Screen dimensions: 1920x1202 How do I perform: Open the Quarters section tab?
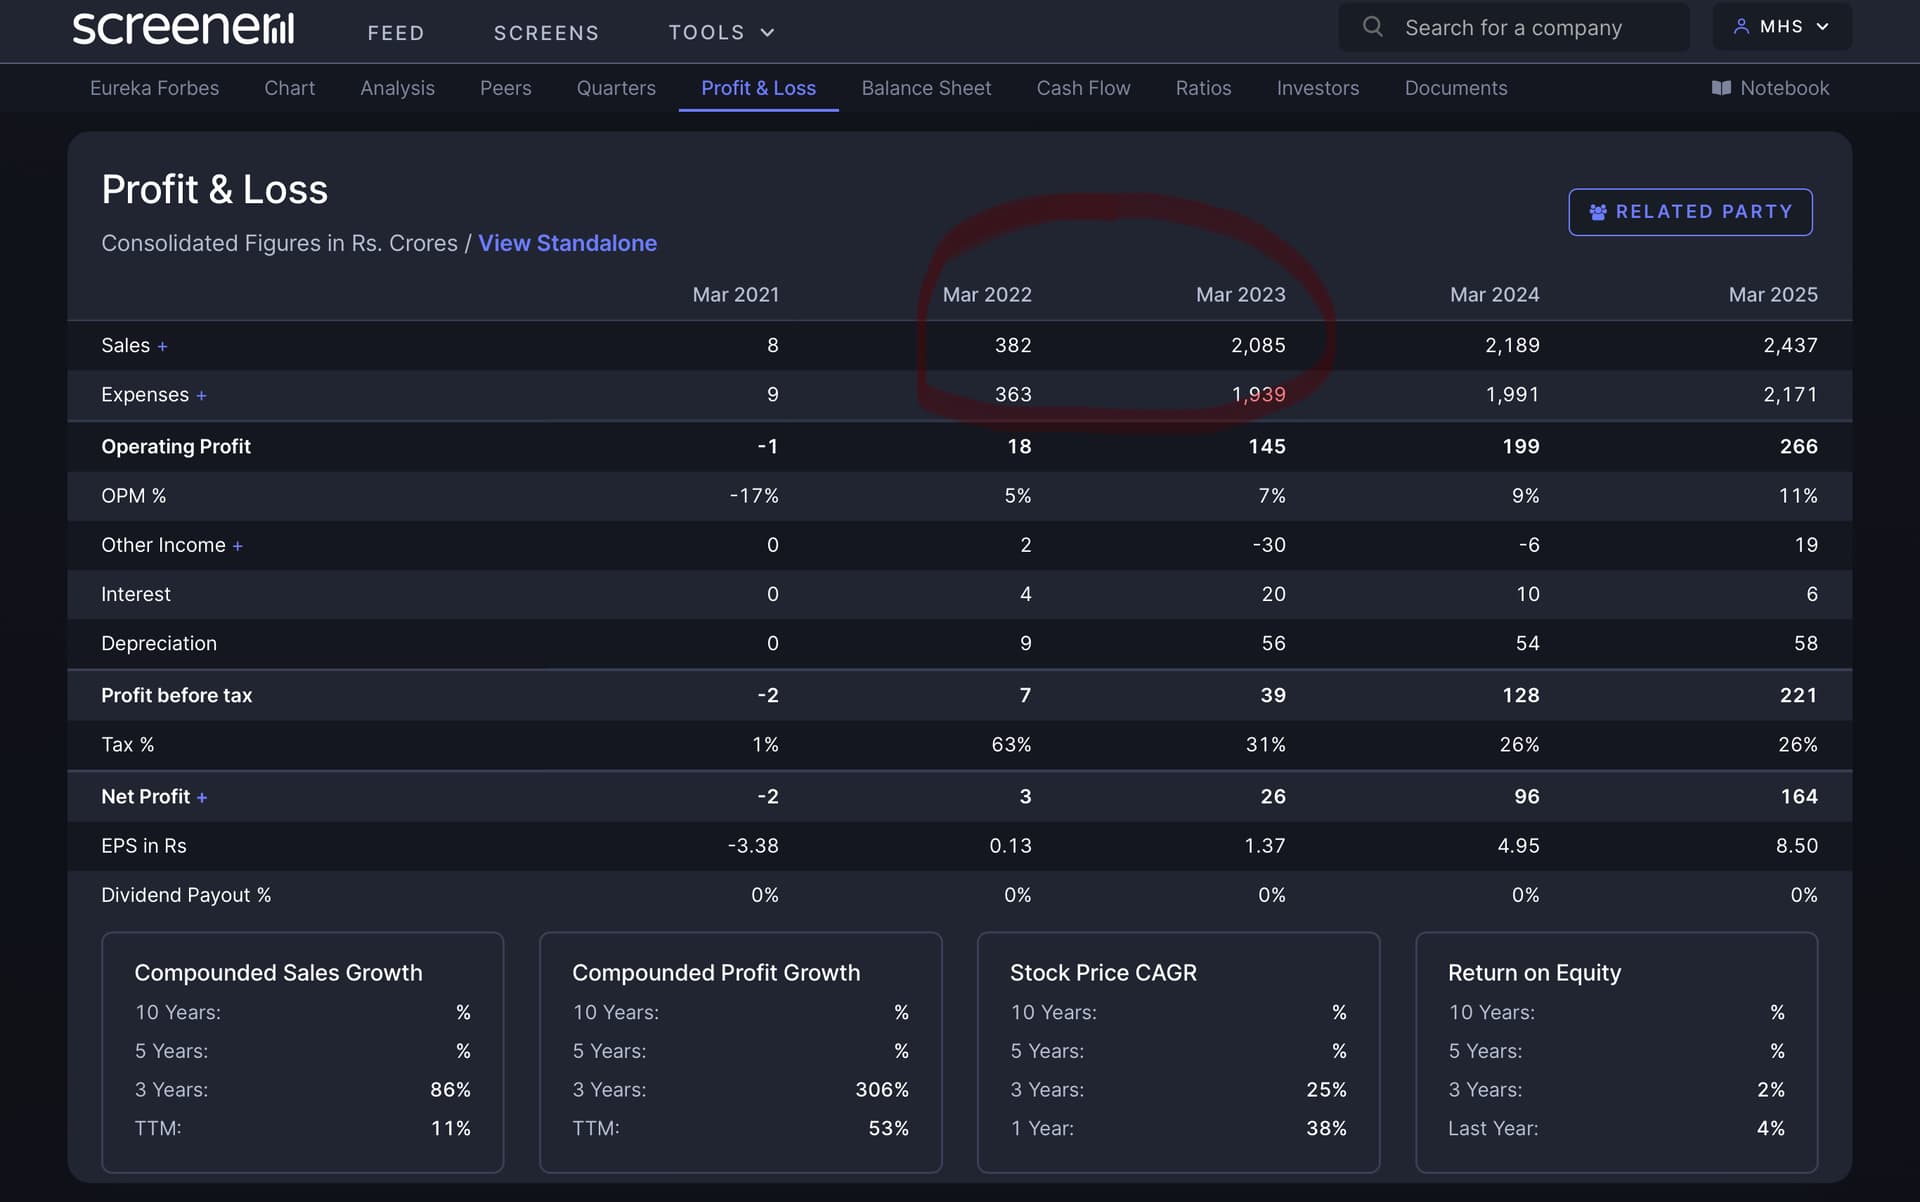(616, 88)
